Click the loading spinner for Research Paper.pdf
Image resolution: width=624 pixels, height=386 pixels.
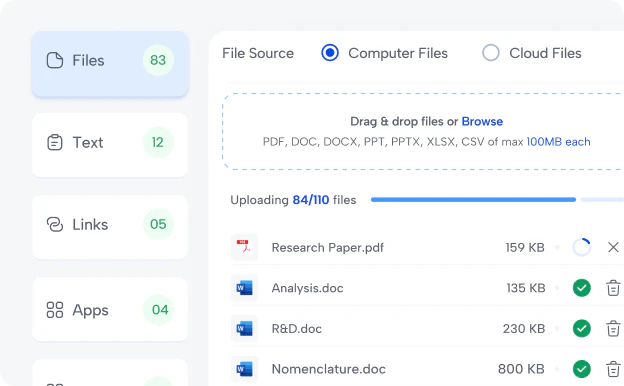tap(581, 247)
